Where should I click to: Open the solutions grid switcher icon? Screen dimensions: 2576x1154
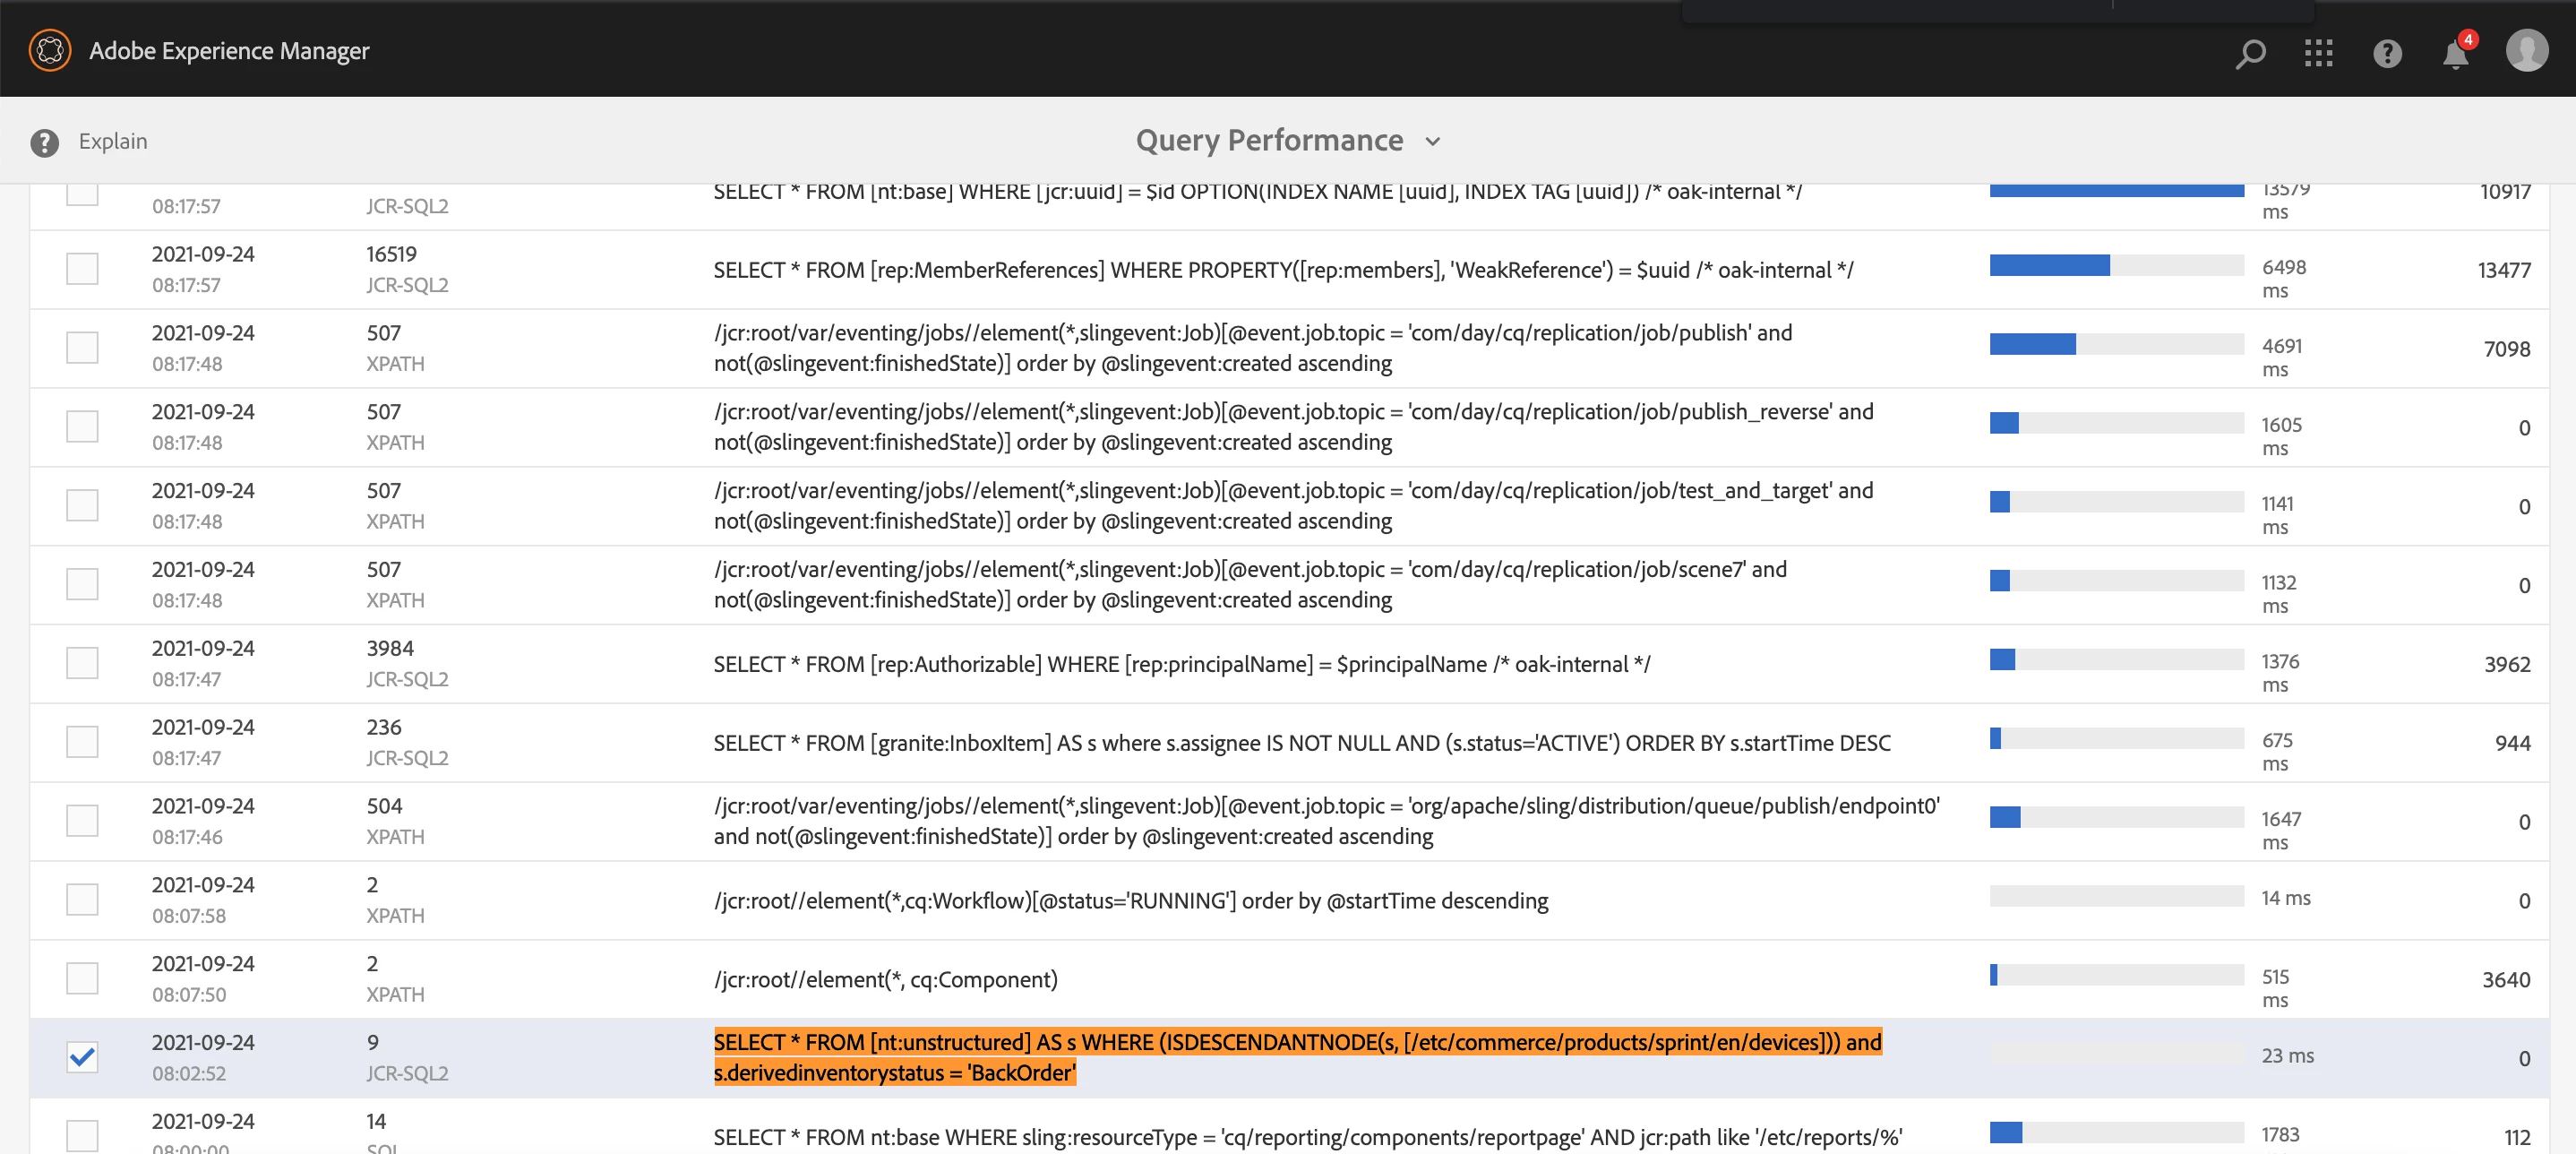click(2318, 52)
